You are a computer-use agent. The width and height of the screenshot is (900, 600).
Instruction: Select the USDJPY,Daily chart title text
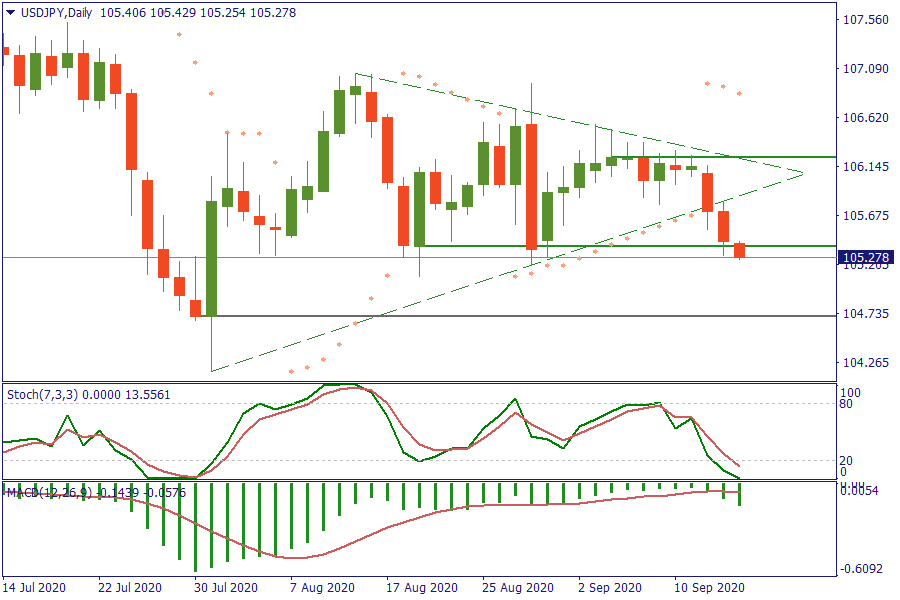click(x=56, y=13)
